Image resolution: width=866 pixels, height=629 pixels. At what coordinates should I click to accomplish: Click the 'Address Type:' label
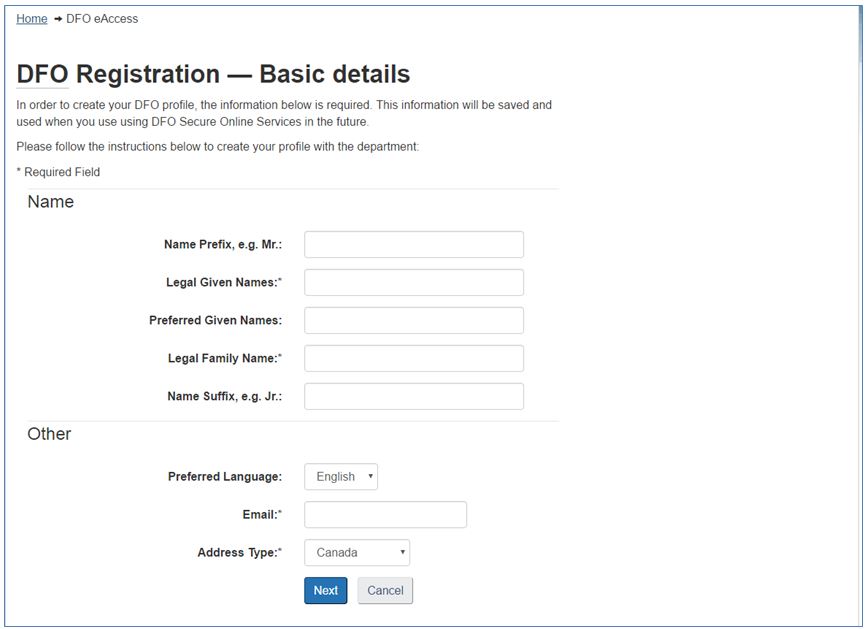pyautogui.click(x=240, y=552)
